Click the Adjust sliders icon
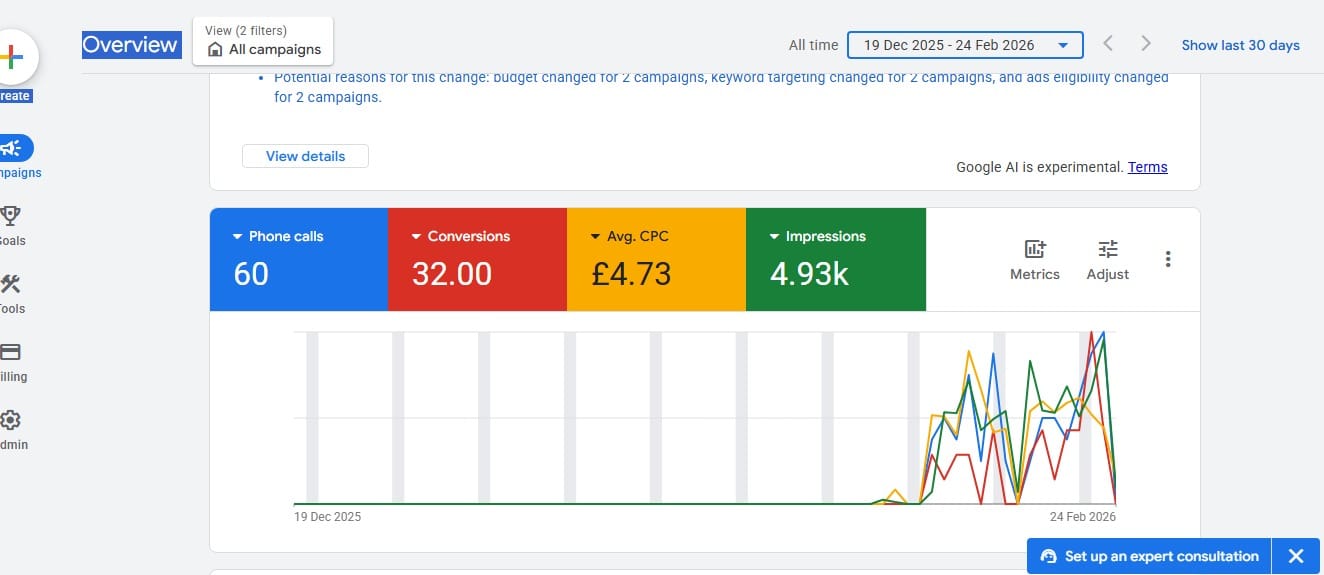 click(1108, 249)
